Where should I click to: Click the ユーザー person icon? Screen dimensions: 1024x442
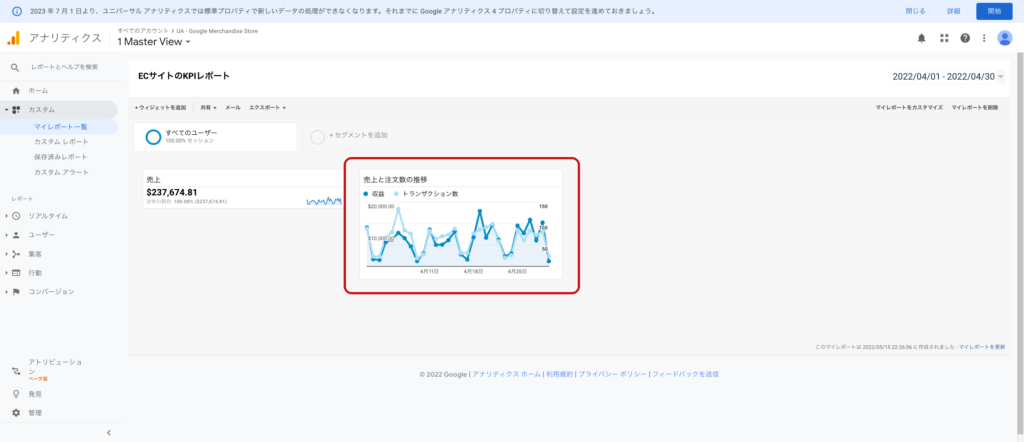click(16, 235)
